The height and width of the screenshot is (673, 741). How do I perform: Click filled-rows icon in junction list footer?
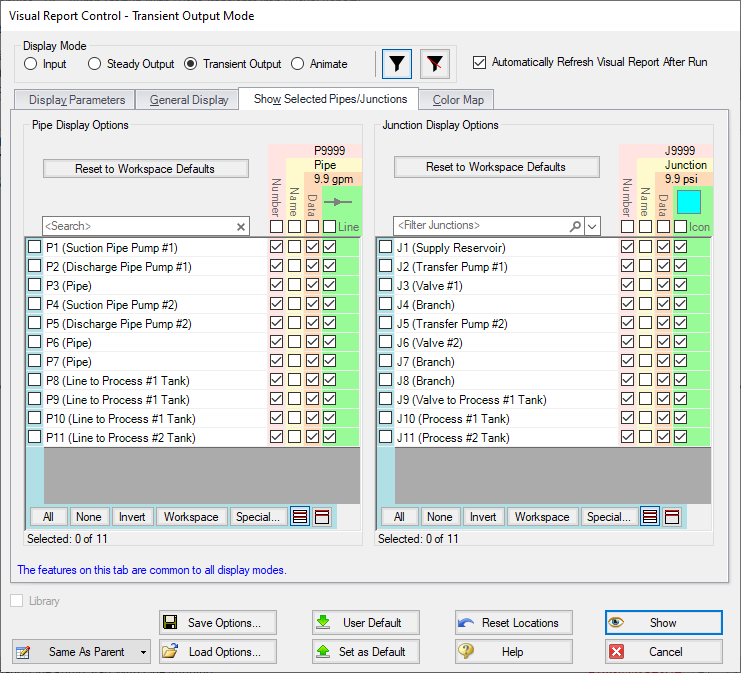(650, 517)
